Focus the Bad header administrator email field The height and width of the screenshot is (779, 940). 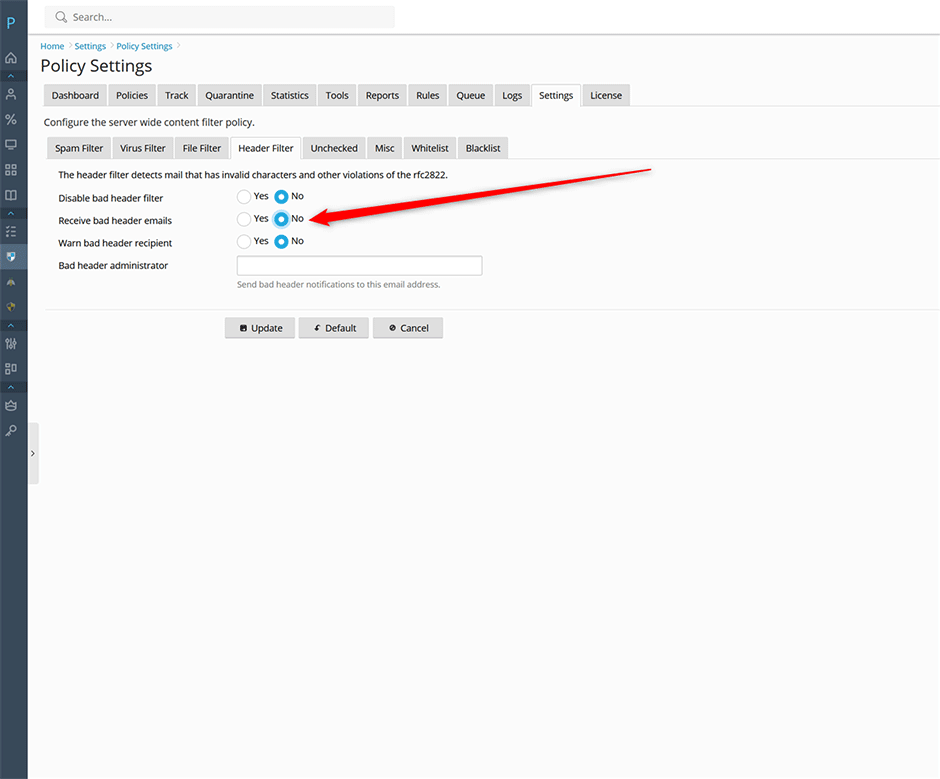pyautogui.click(x=360, y=266)
